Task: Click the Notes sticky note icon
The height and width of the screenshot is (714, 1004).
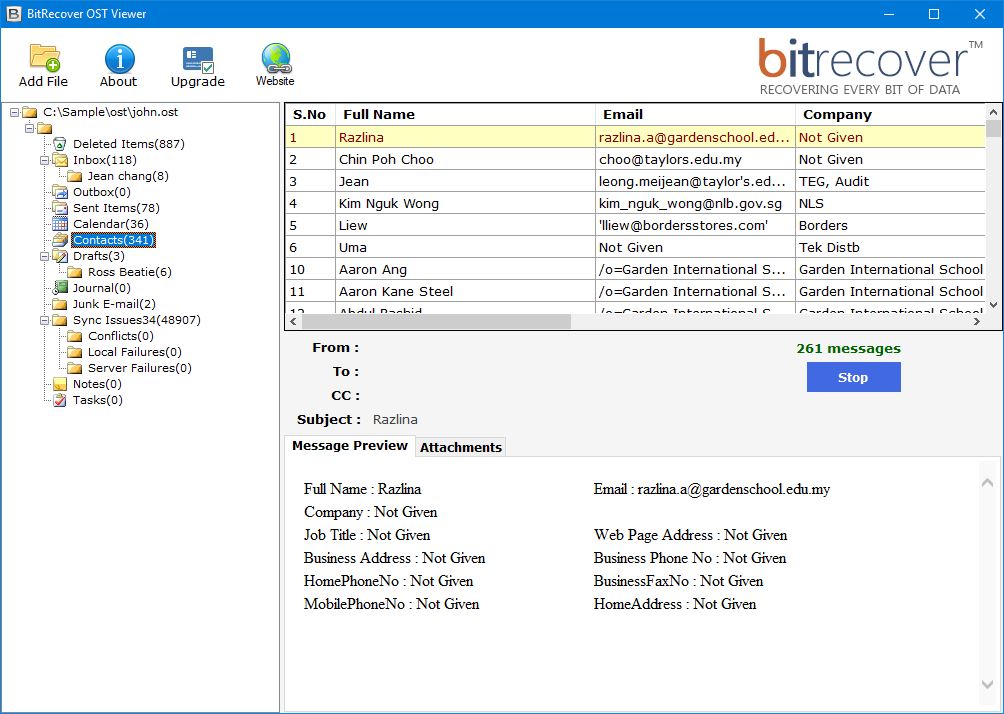Action: 60,384
